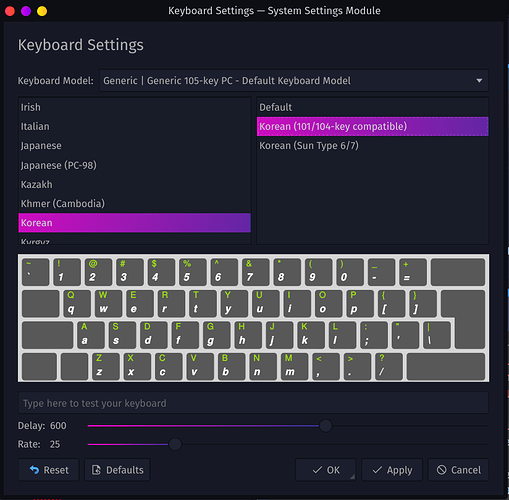Click the Reset button with undo arrow

pos(49,470)
